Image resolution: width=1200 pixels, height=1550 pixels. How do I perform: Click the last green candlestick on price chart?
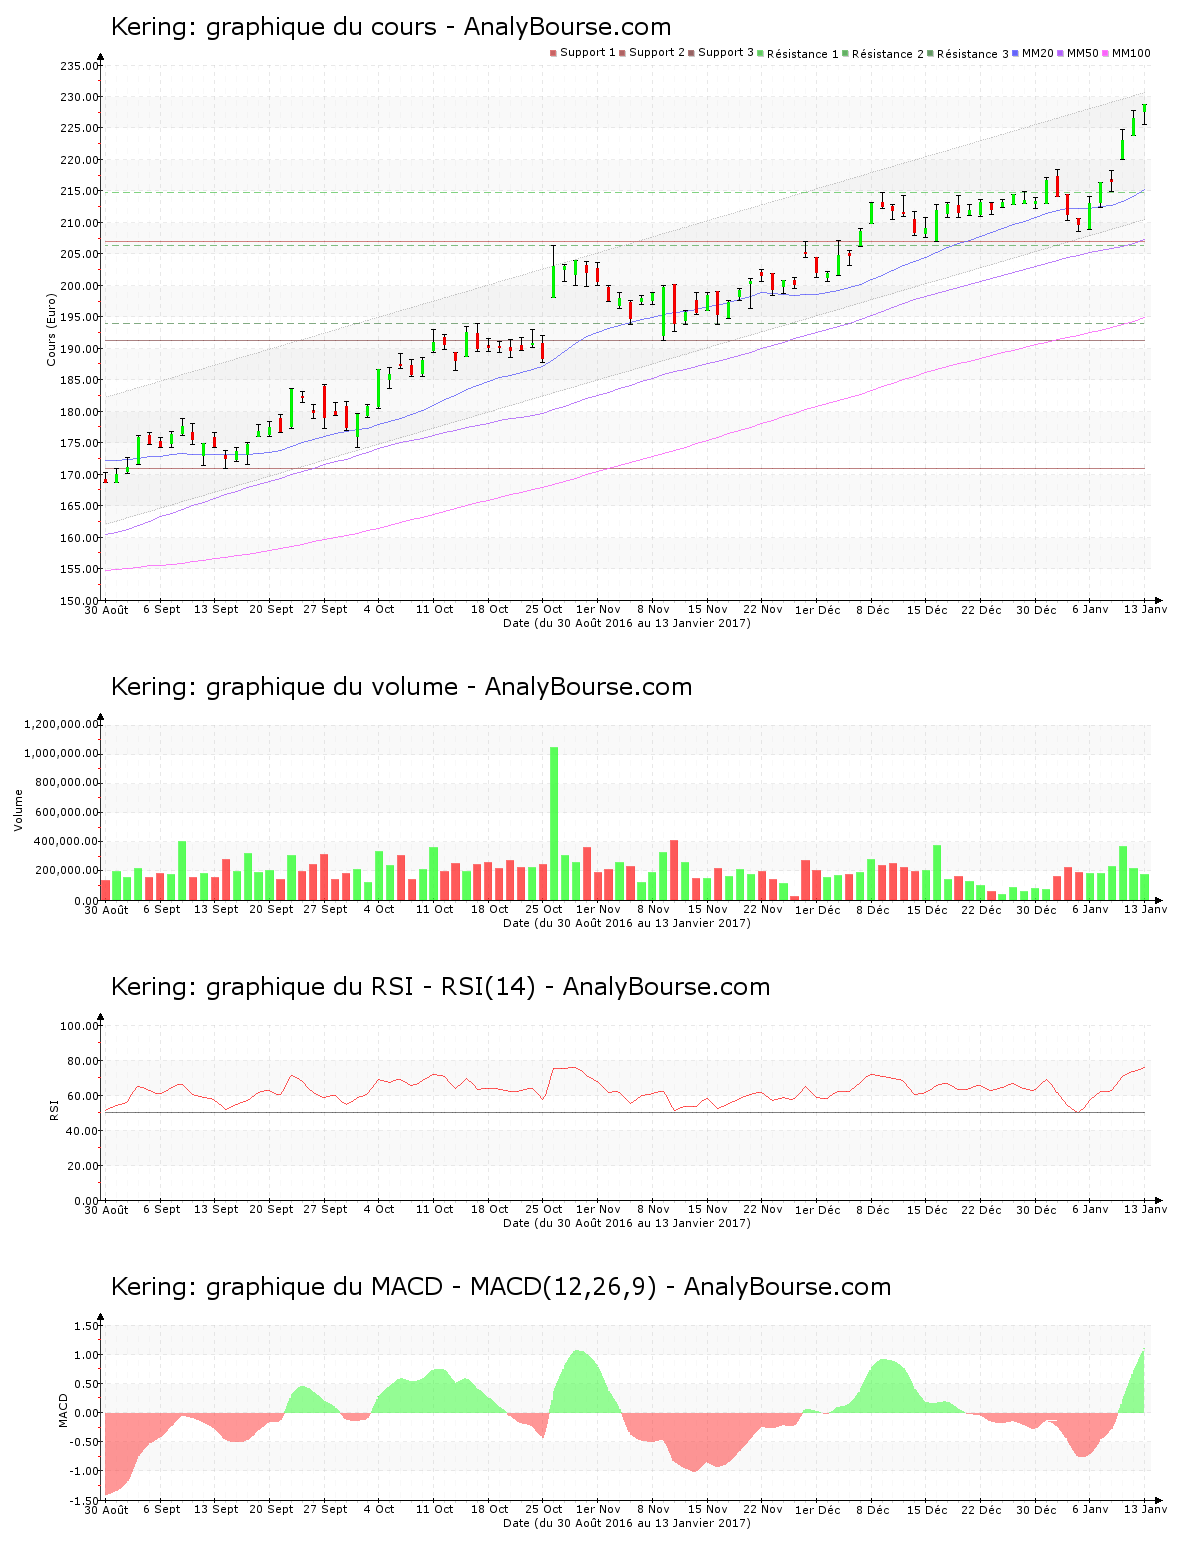[1144, 114]
